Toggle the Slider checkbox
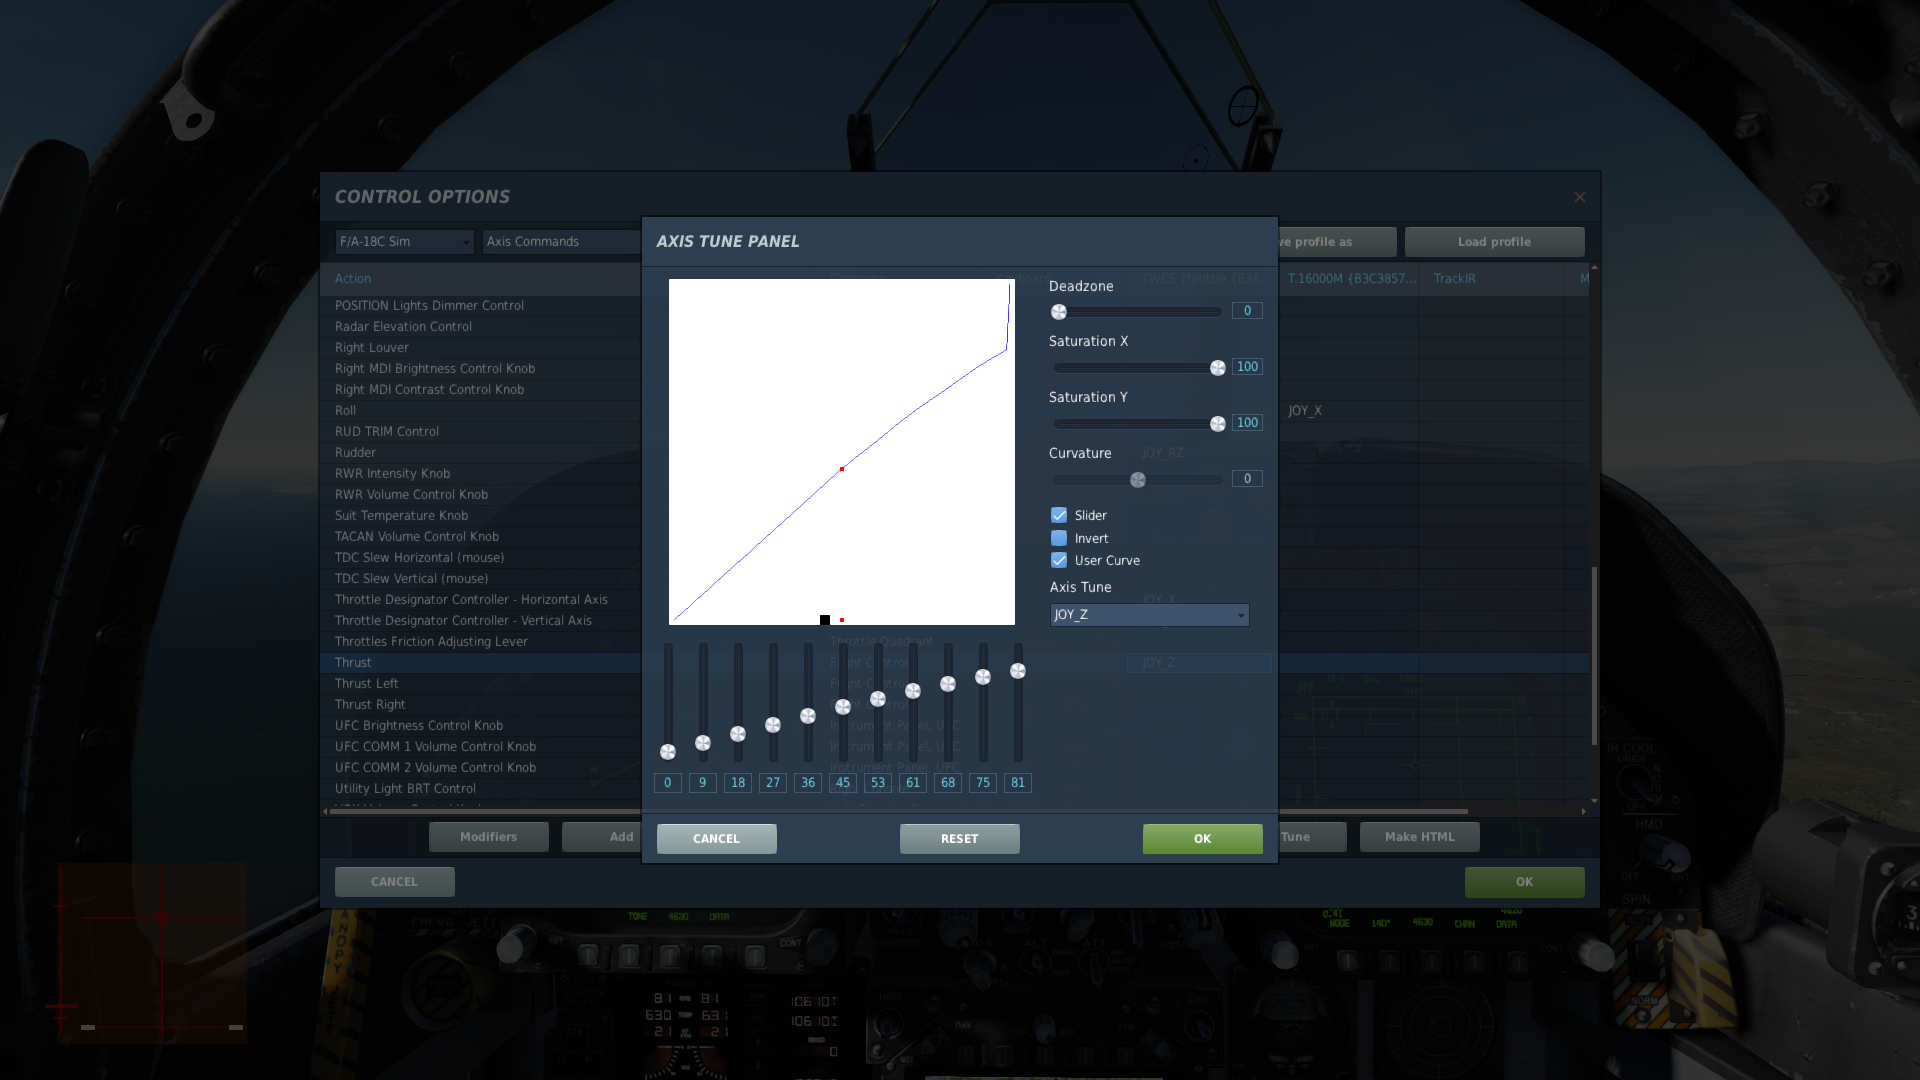 pos(1059,515)
